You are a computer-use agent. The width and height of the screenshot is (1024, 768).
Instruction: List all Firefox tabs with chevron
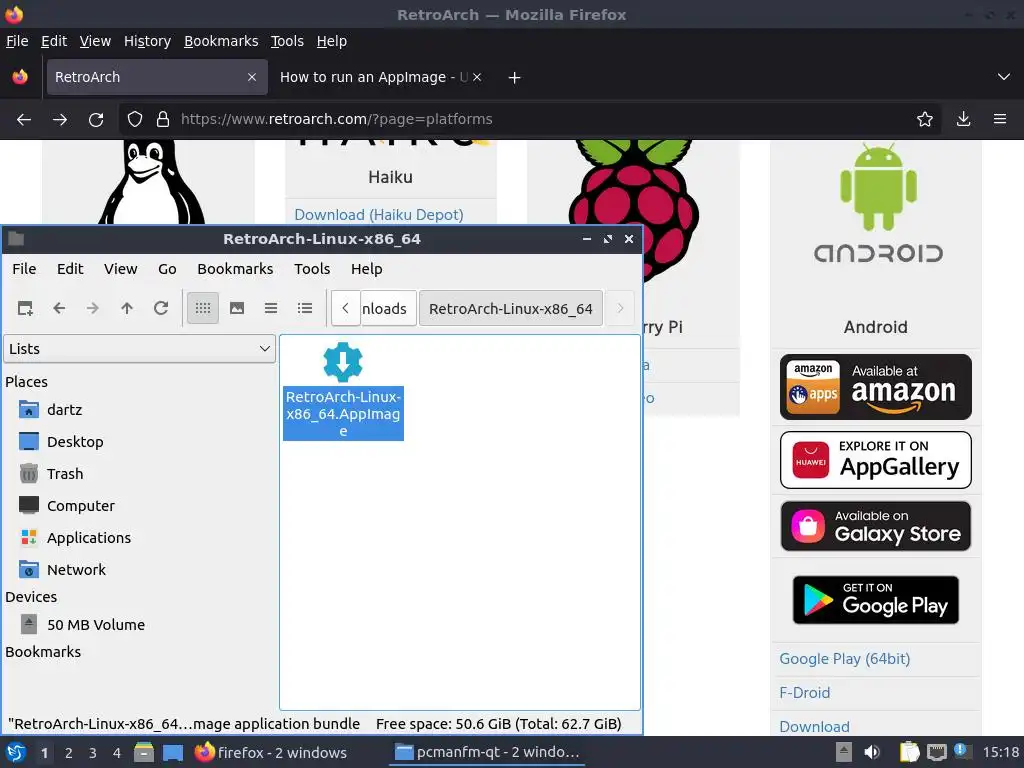click(1004, 77)
